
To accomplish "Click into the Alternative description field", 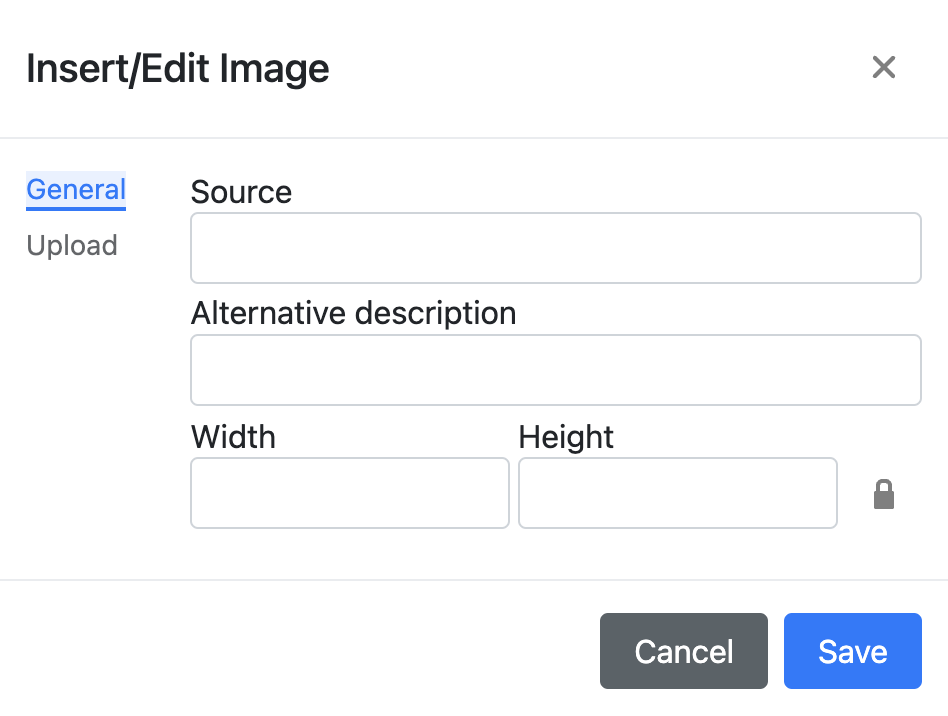I will tap(556, 369).
